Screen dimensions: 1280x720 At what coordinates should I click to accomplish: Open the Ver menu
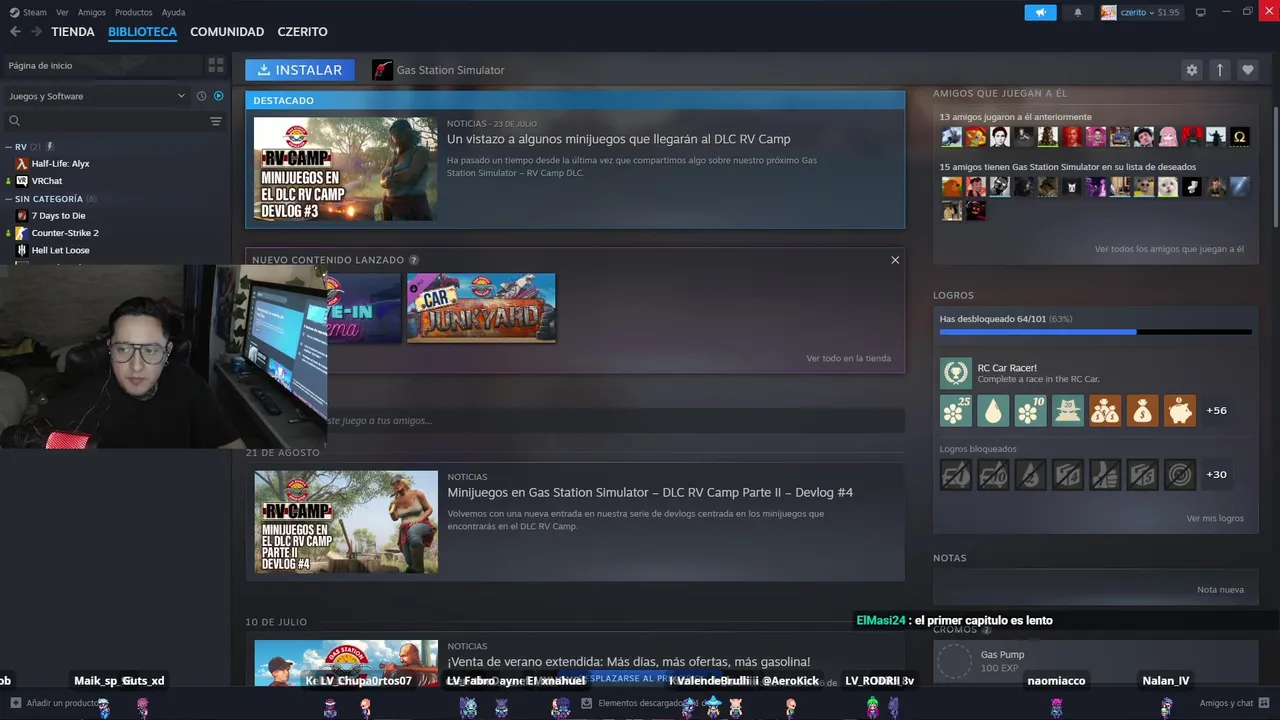(x=62, y=12)
